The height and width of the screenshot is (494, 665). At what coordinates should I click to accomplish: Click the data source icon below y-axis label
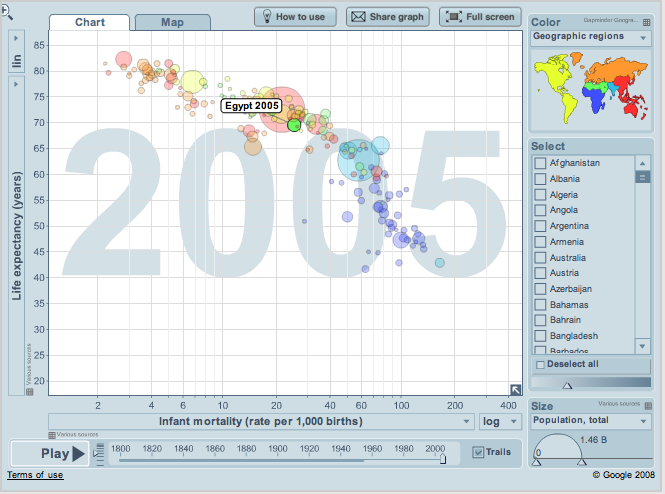pyautogui.click(x=29, y=391)
